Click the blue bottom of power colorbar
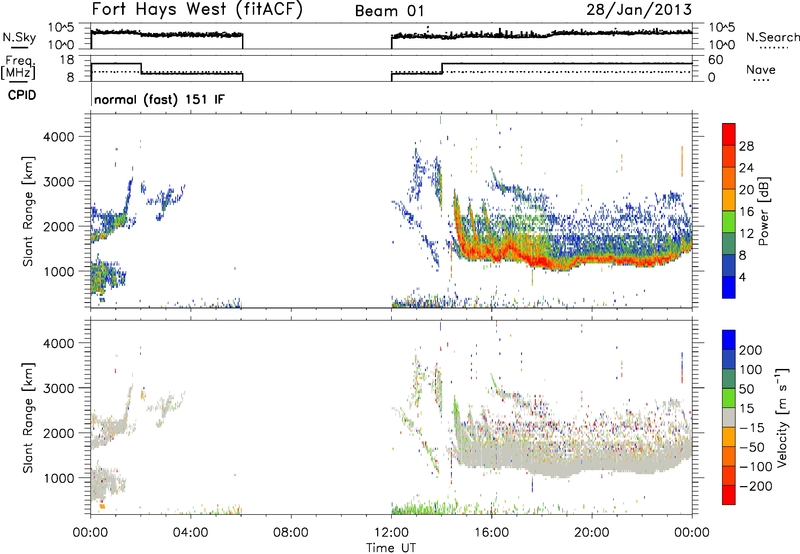Viewport: 800px width, 554px height. coord(729,286)
